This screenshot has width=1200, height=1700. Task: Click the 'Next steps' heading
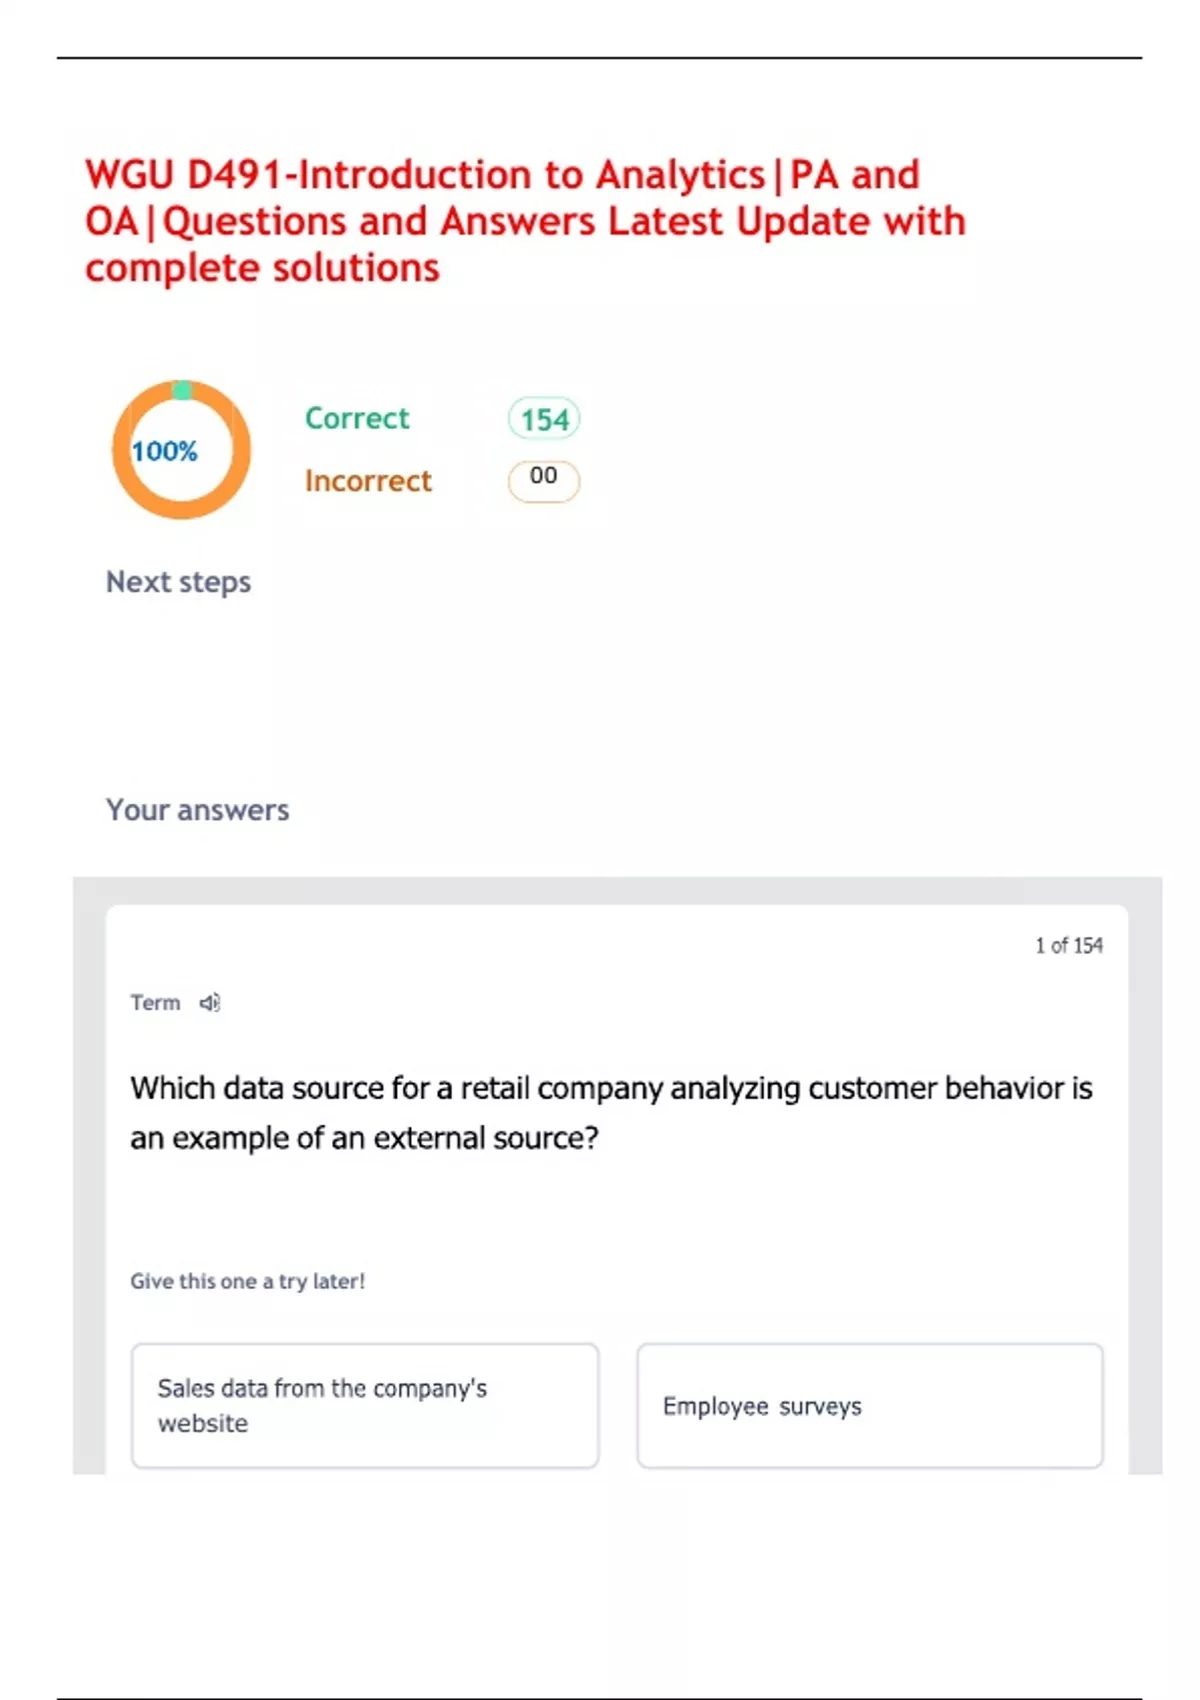[178, 582]
